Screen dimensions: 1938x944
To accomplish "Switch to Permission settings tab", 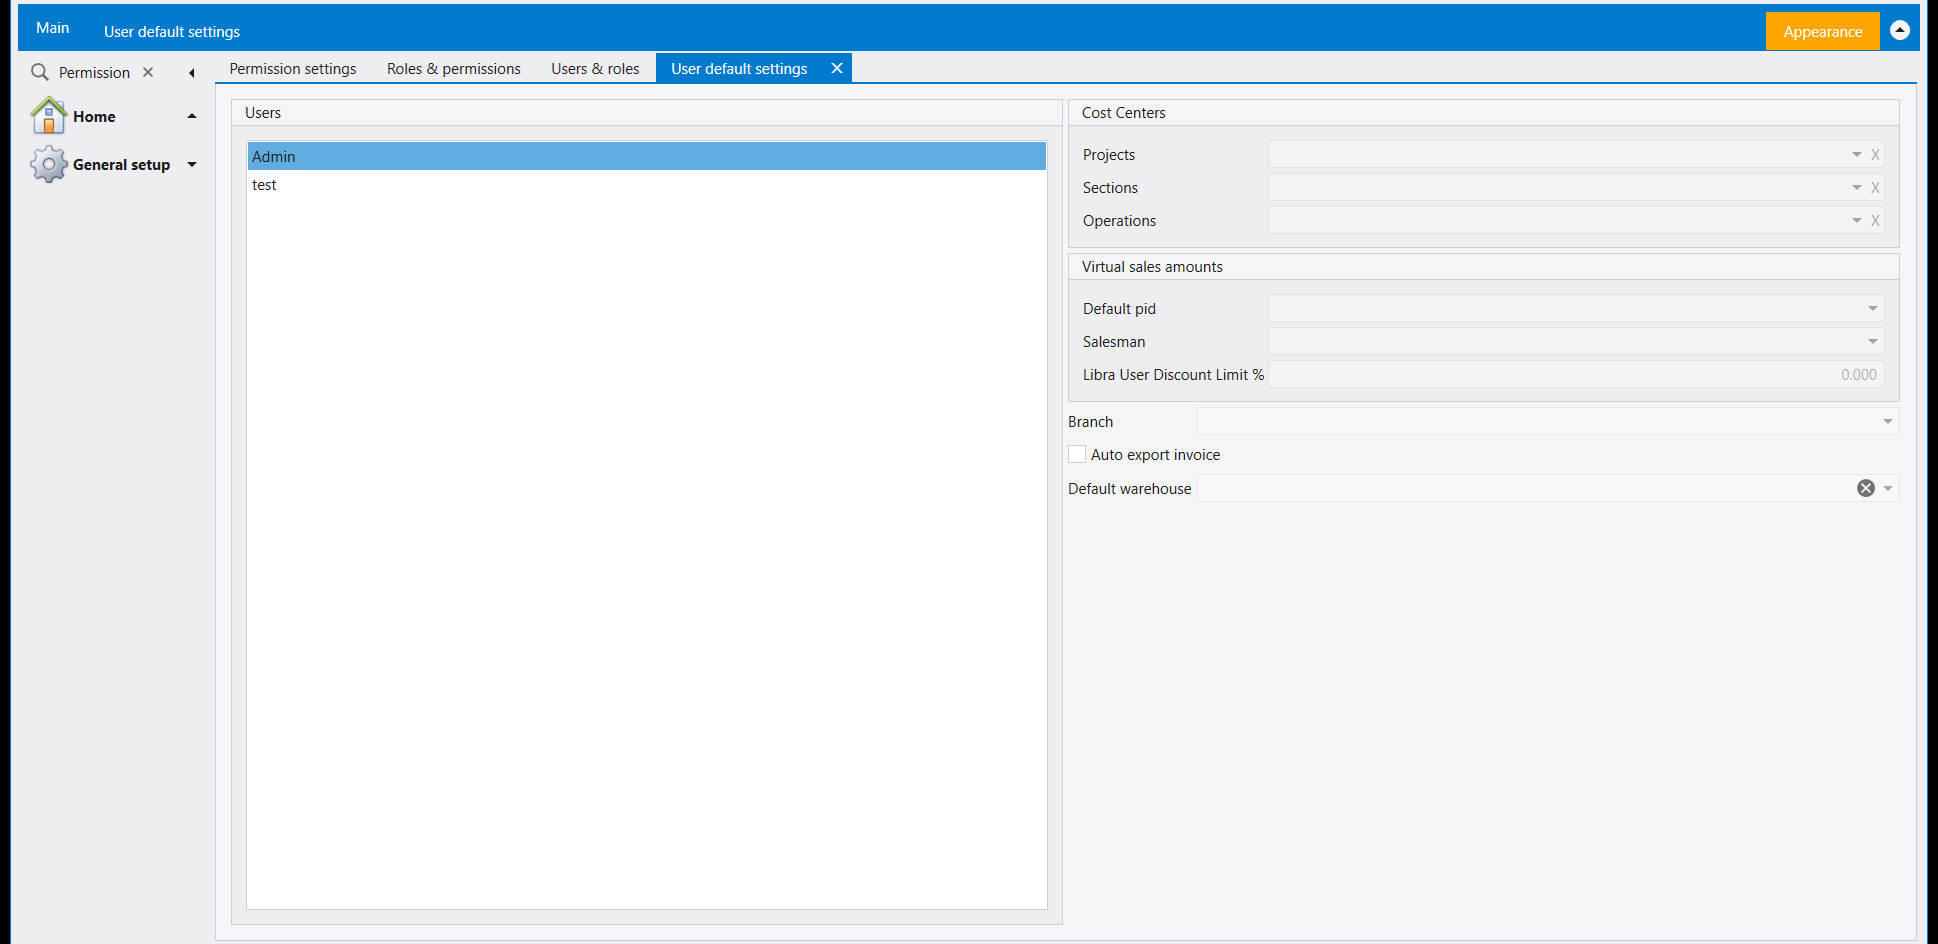I will (x=293, y=68).
